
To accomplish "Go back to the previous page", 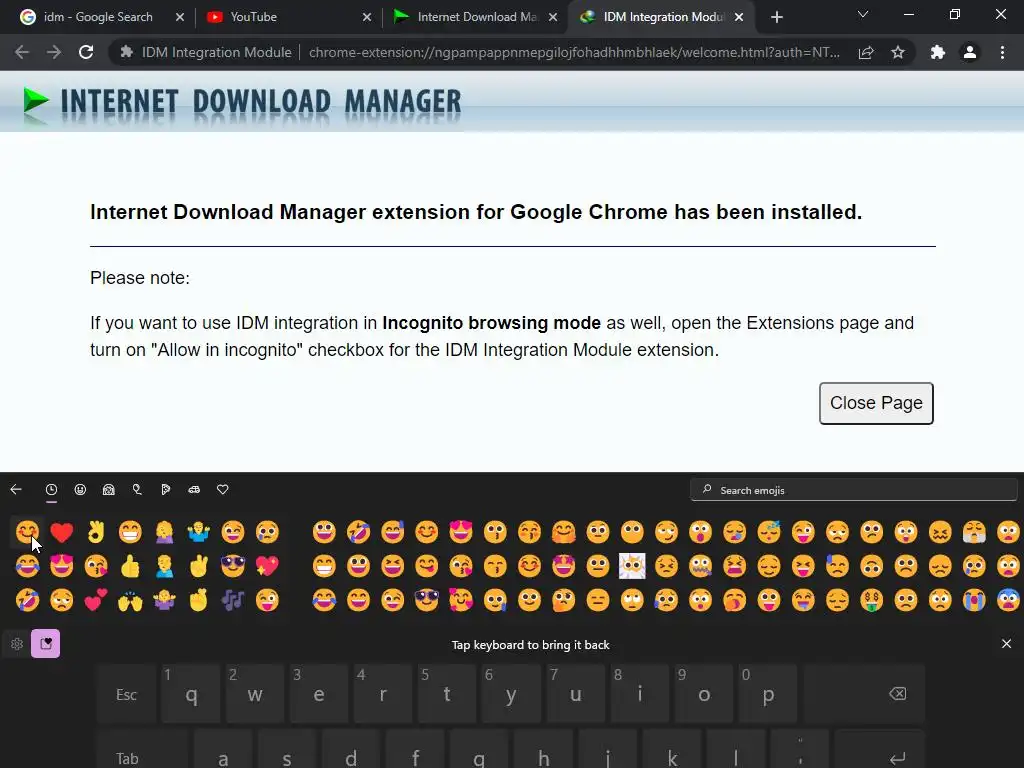I will click(22, 52).
